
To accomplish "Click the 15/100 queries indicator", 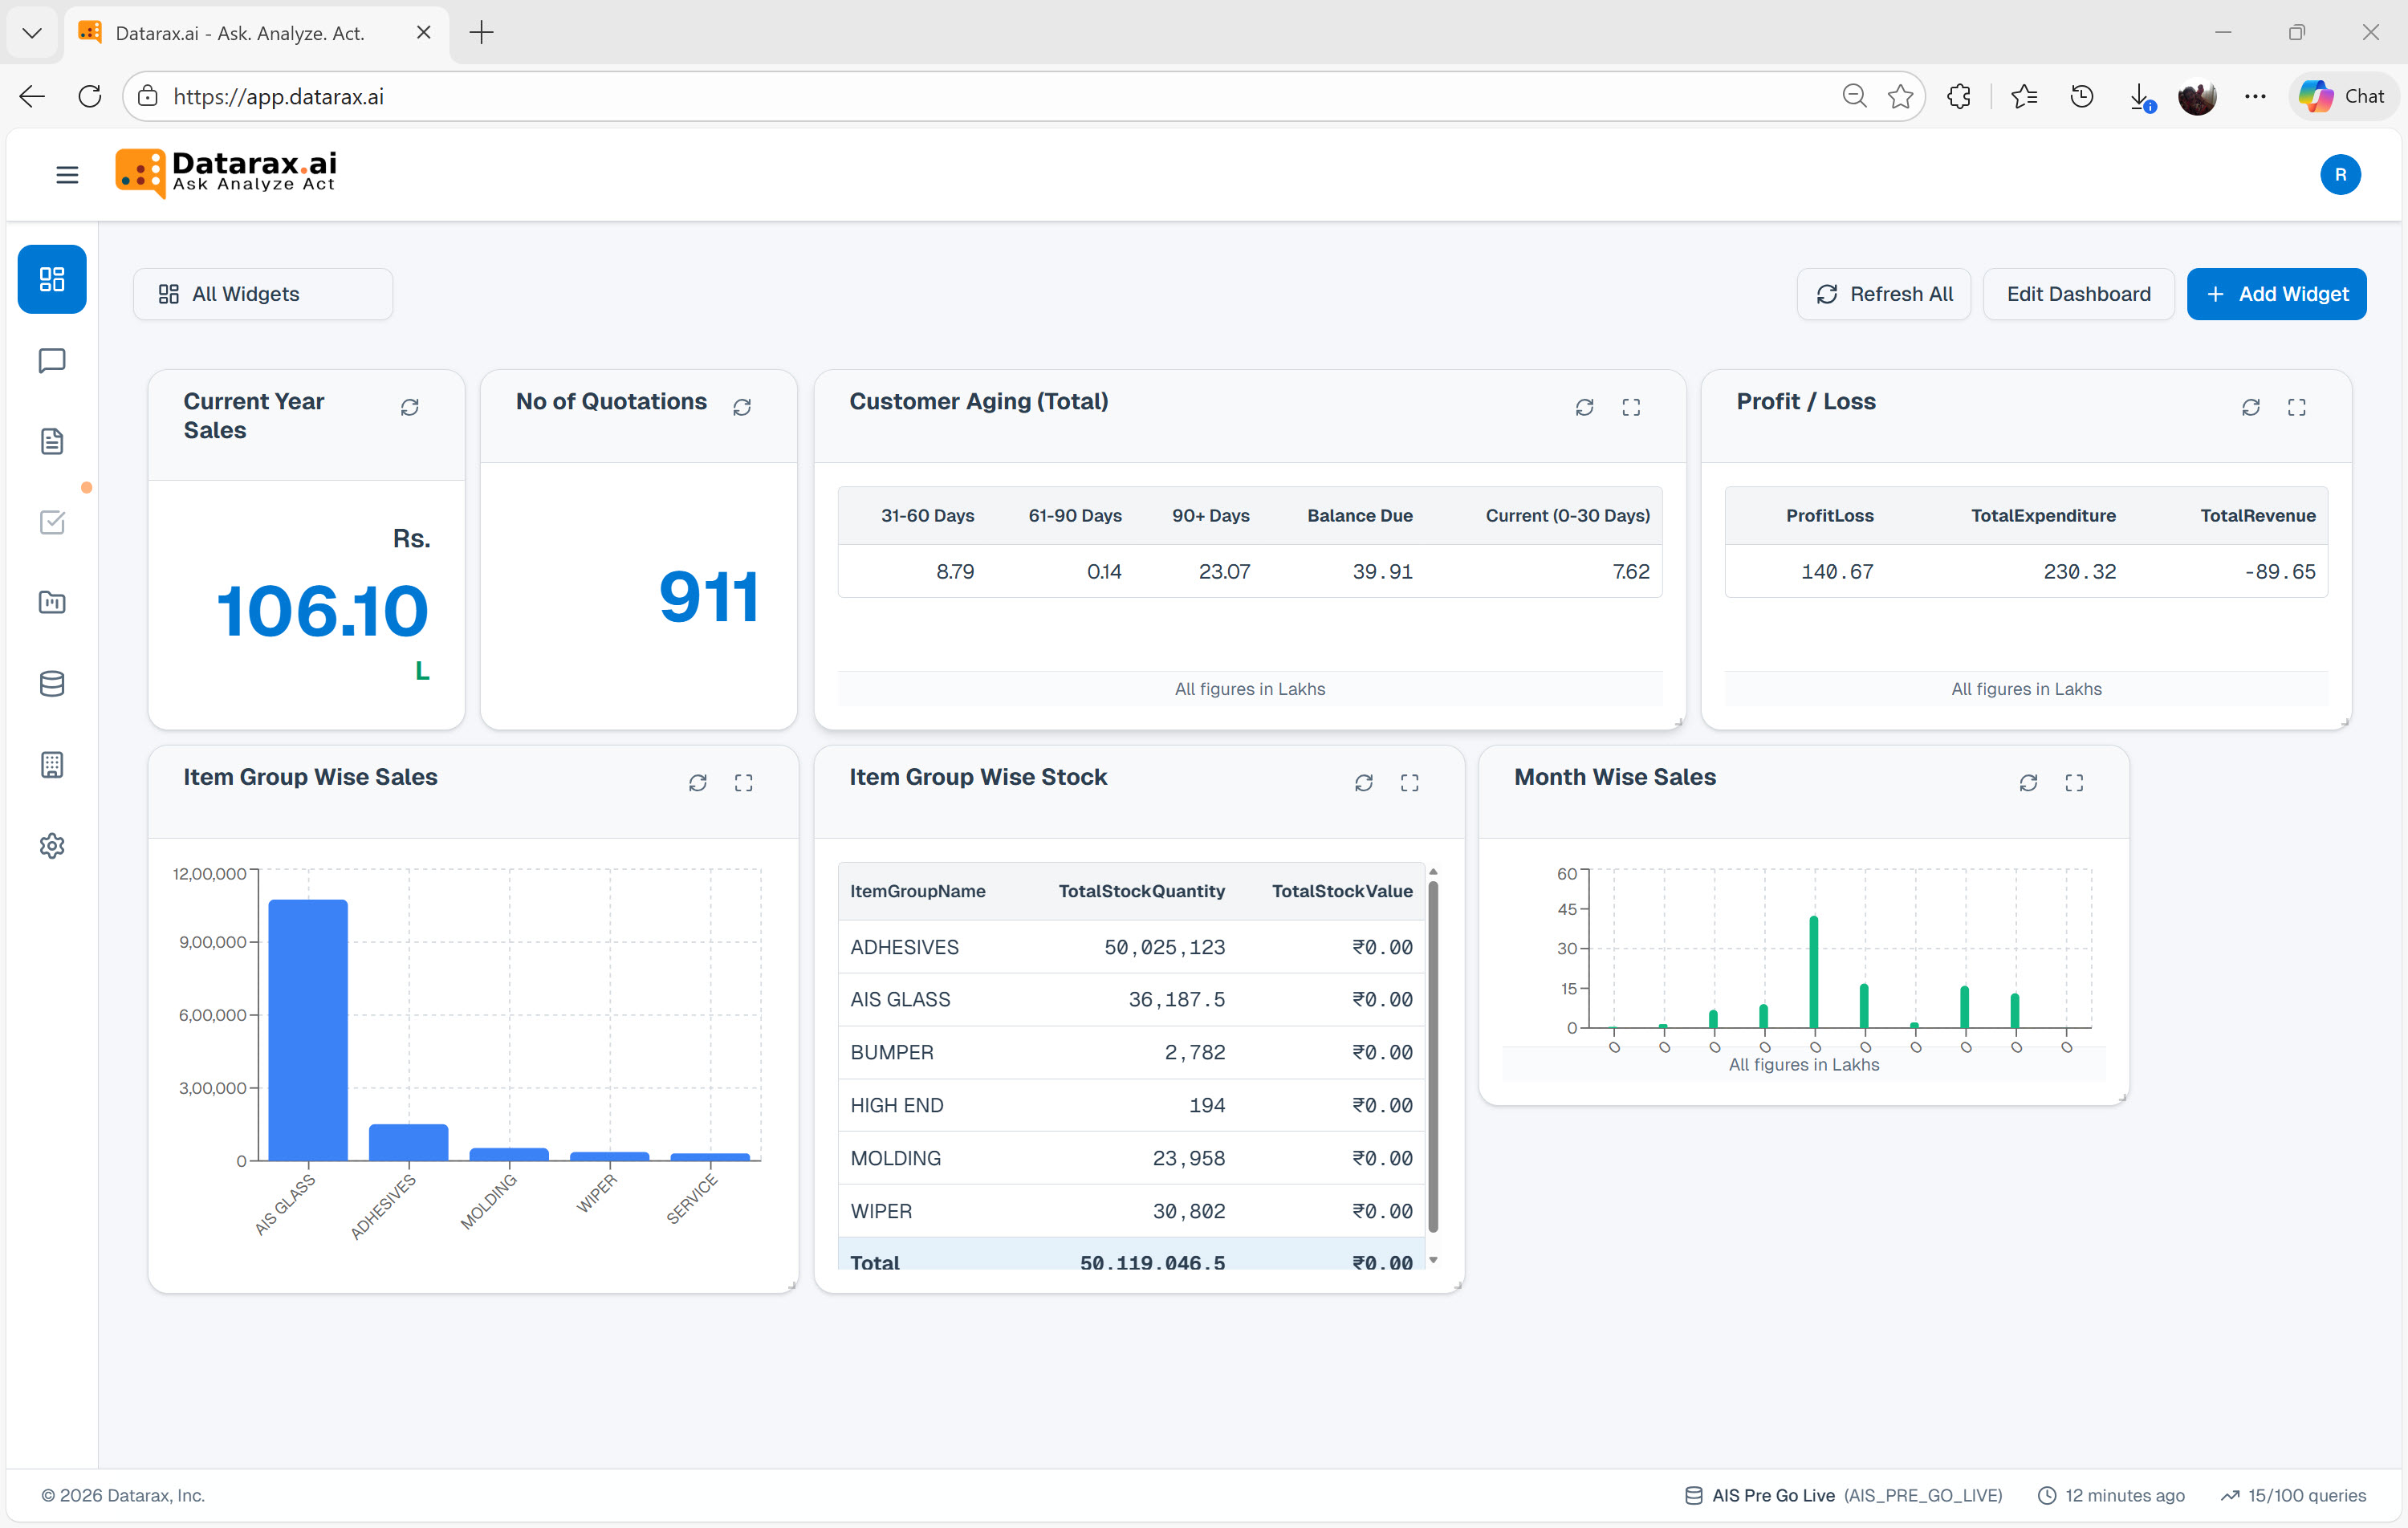I will coord(2294,1496).
